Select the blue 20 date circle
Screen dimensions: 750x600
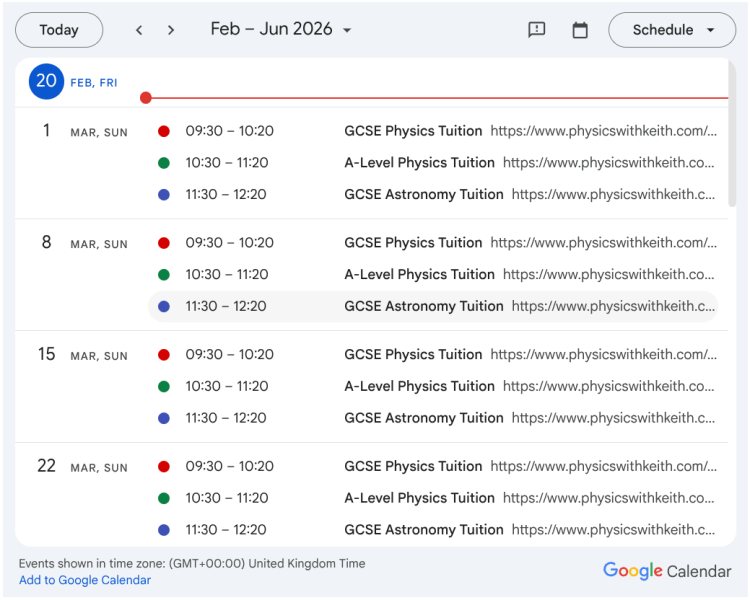[46, 81]
